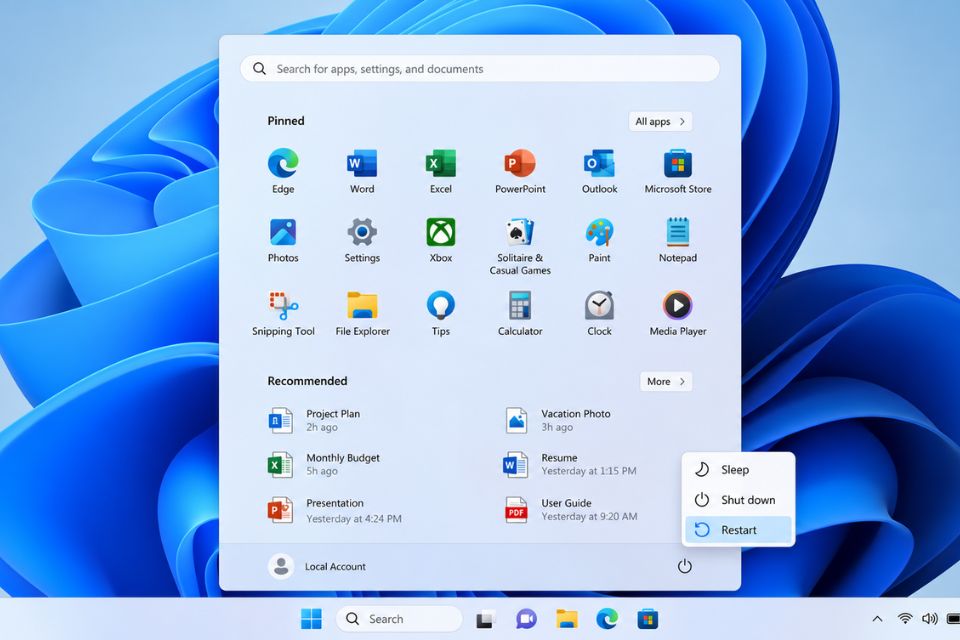
Task: Show More recommended items
Action: coord(666,382)
